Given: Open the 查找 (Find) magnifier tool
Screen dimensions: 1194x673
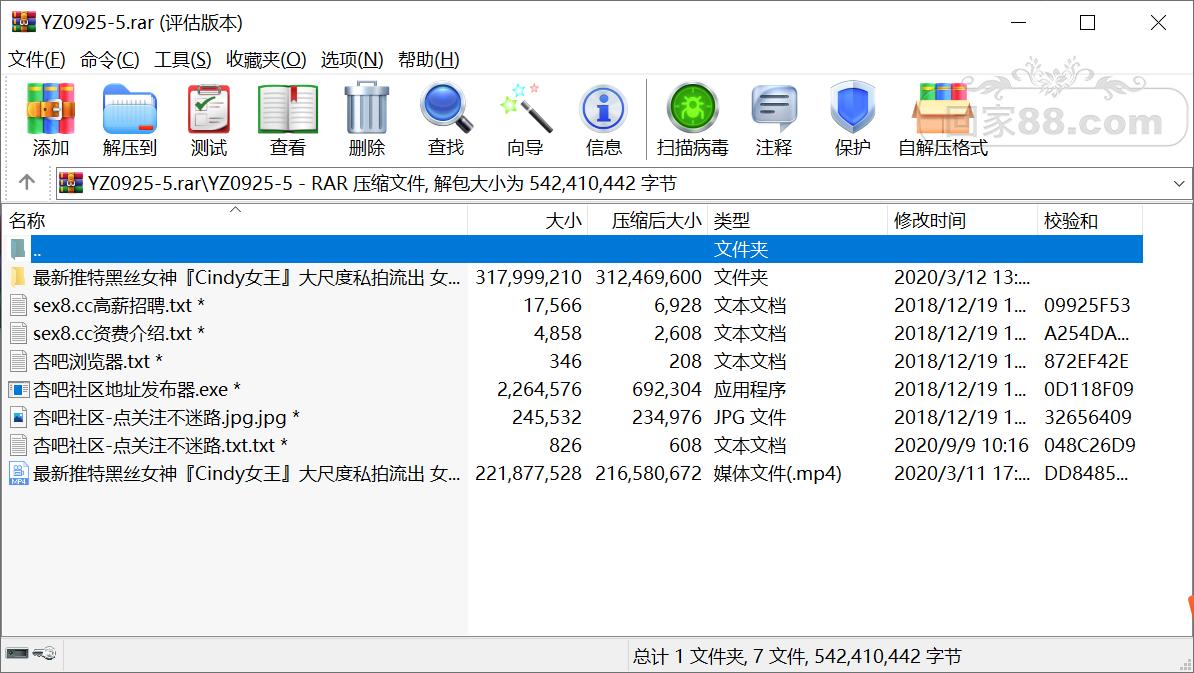Looking at the screenshot, I should click(x=446, y=108).
